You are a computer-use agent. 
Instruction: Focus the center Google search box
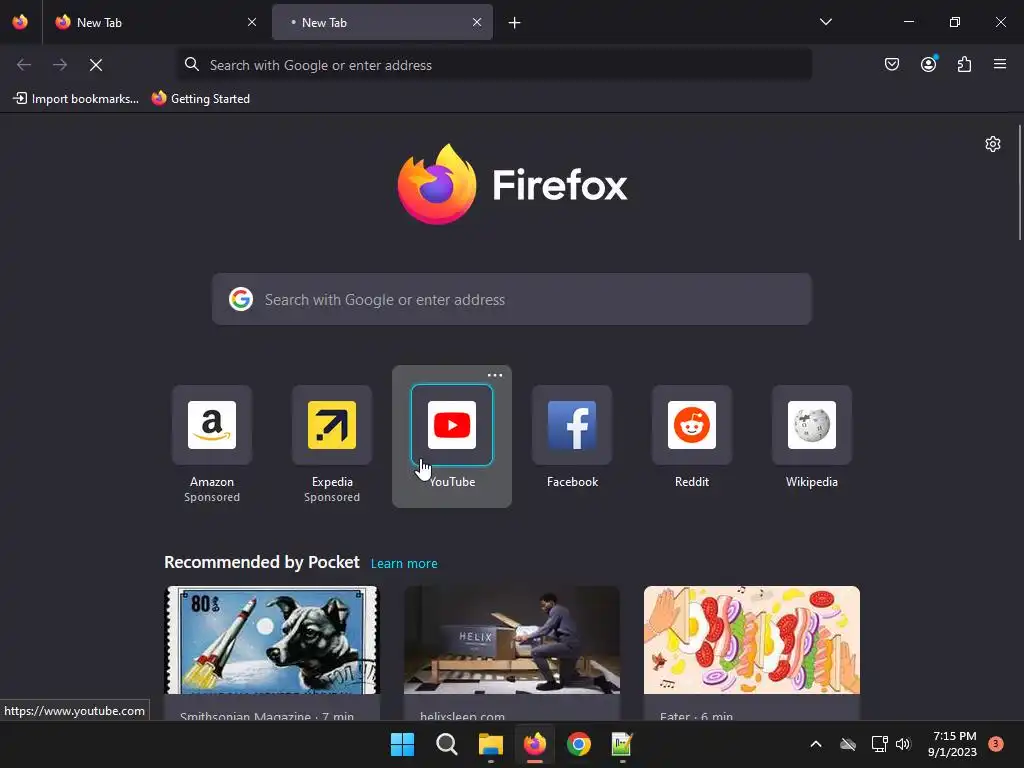[x=511, y=299]
